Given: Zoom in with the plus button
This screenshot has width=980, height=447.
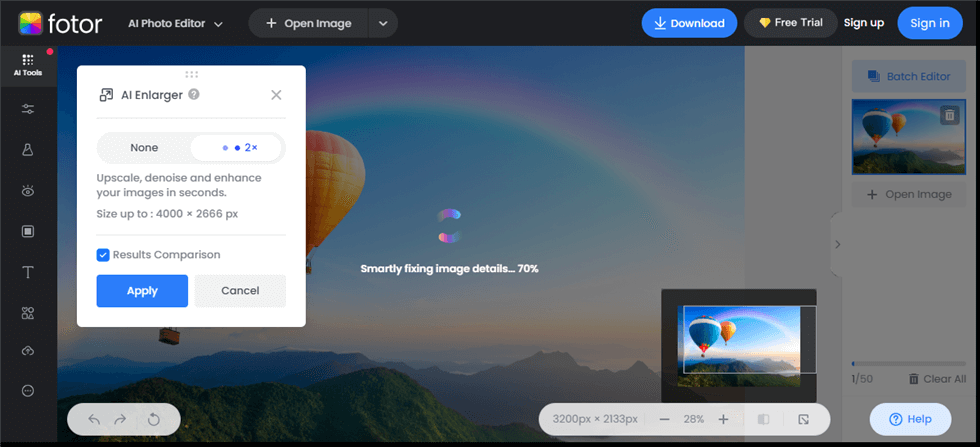Looking at the screenshot, I should click(x=723, y=419).
